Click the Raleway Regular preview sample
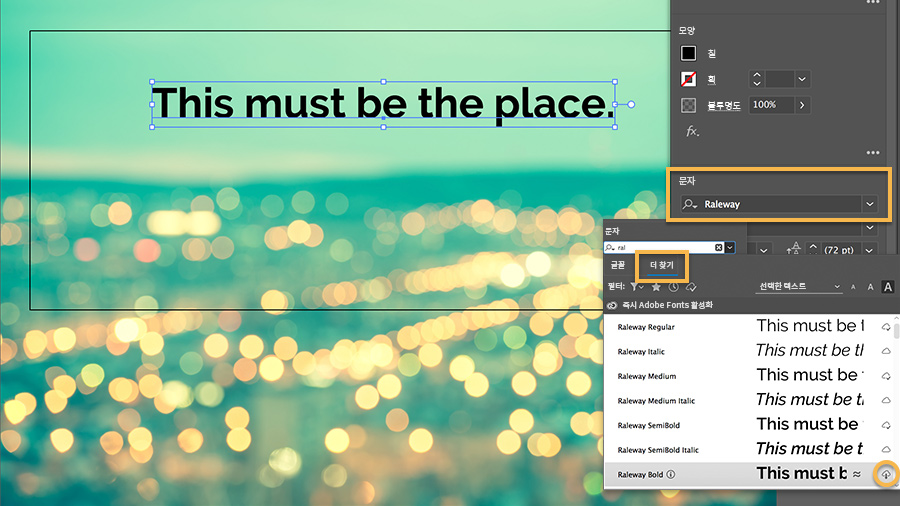This screenshot has height=506, width=900. click(x=809, y=326)
